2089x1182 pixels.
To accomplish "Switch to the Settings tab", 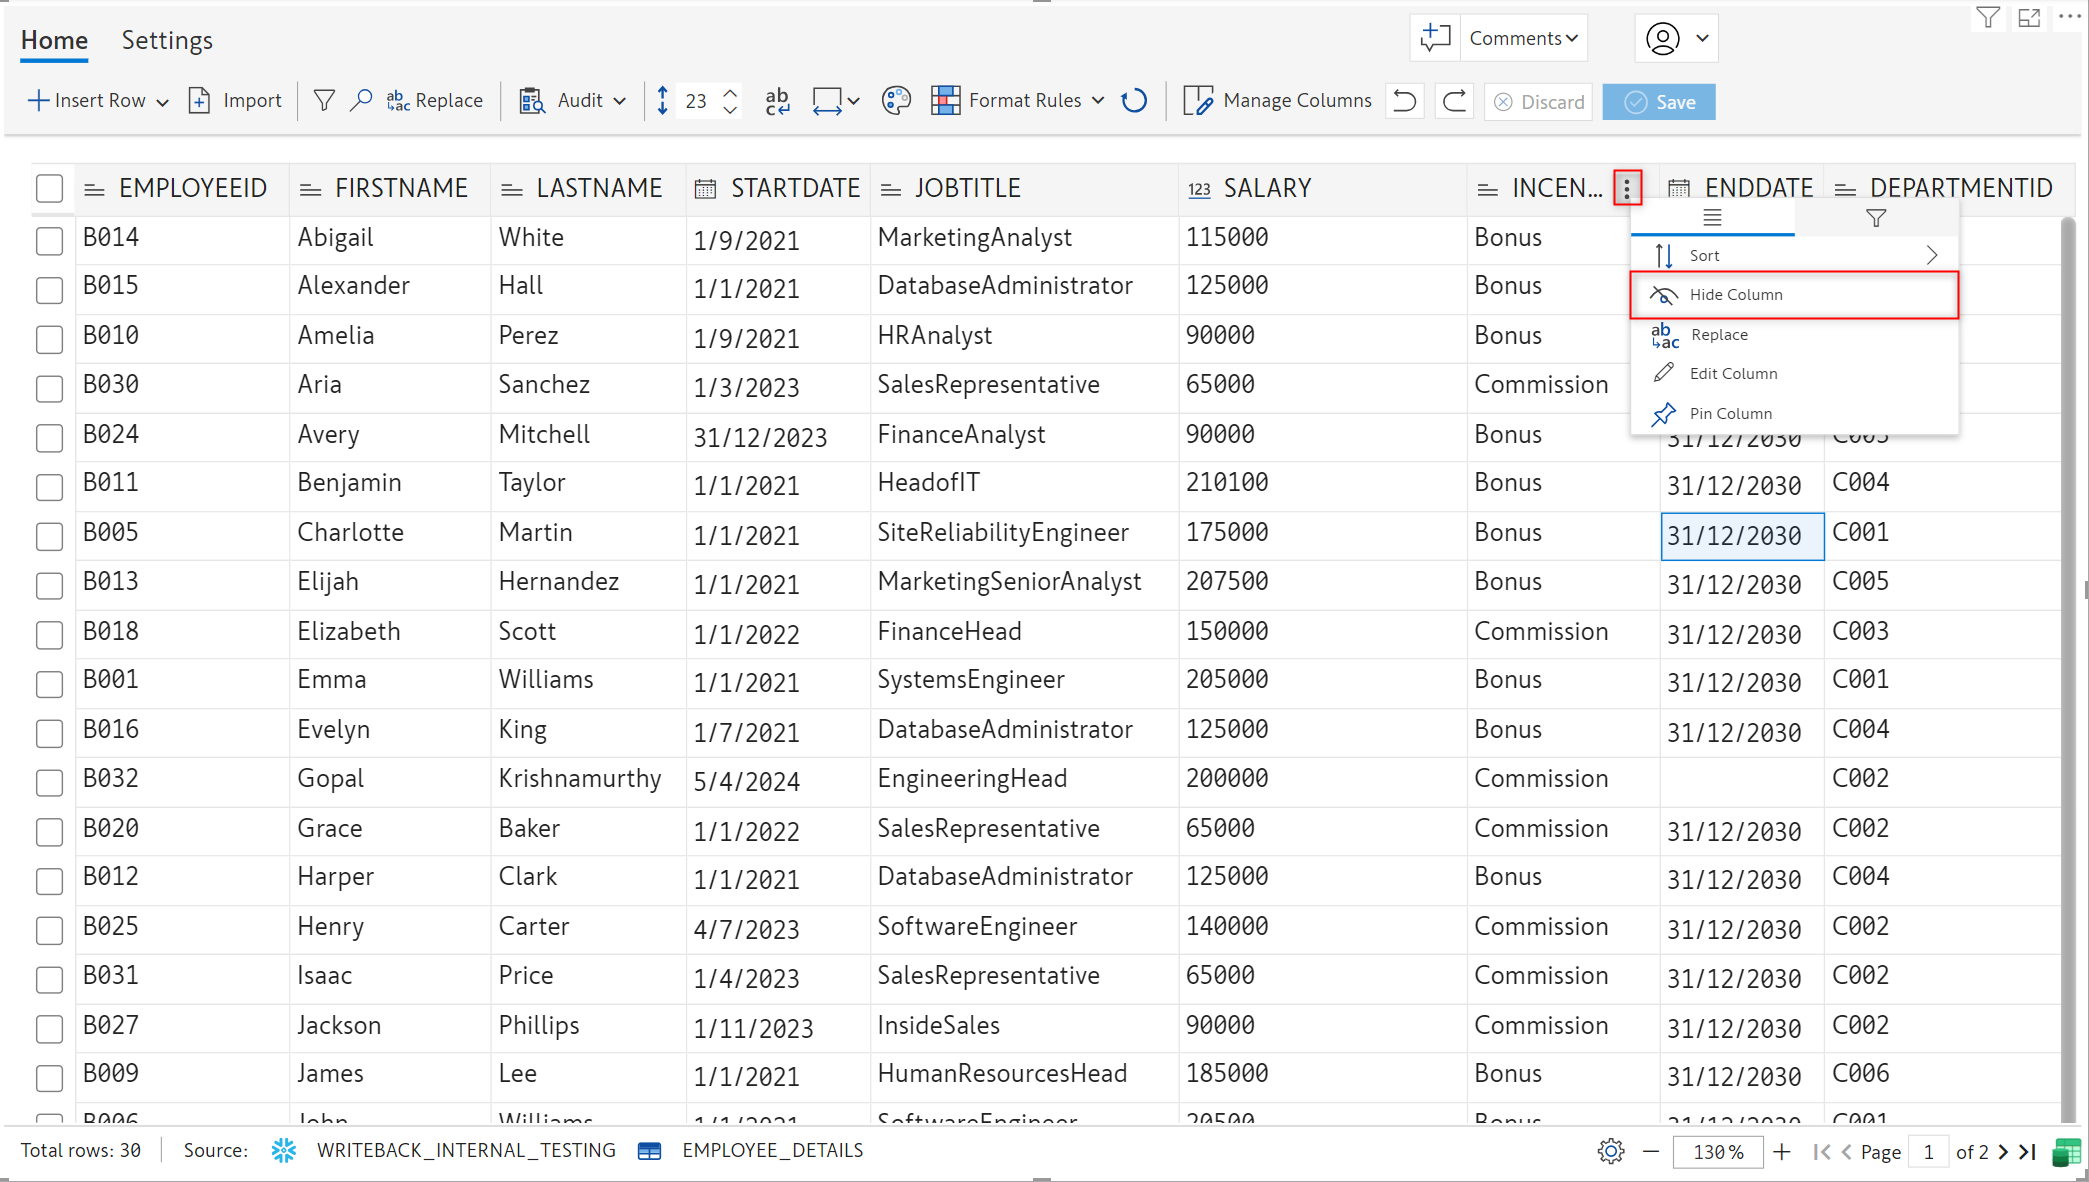I will click(x=167, y=40).
